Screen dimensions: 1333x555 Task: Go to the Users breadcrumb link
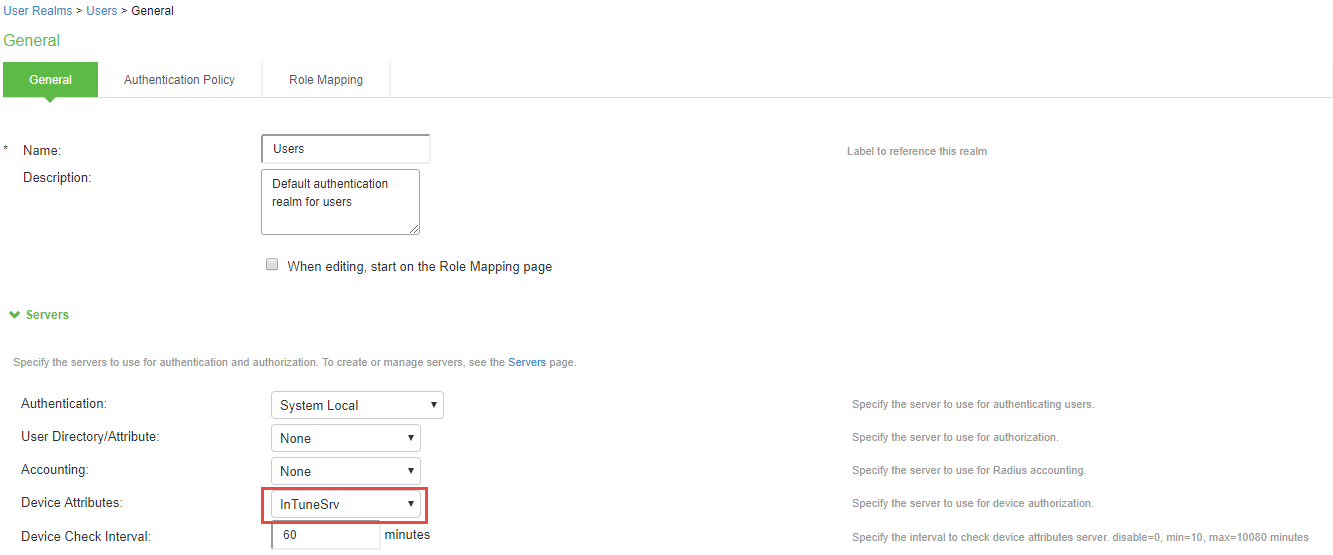[102, 11]
